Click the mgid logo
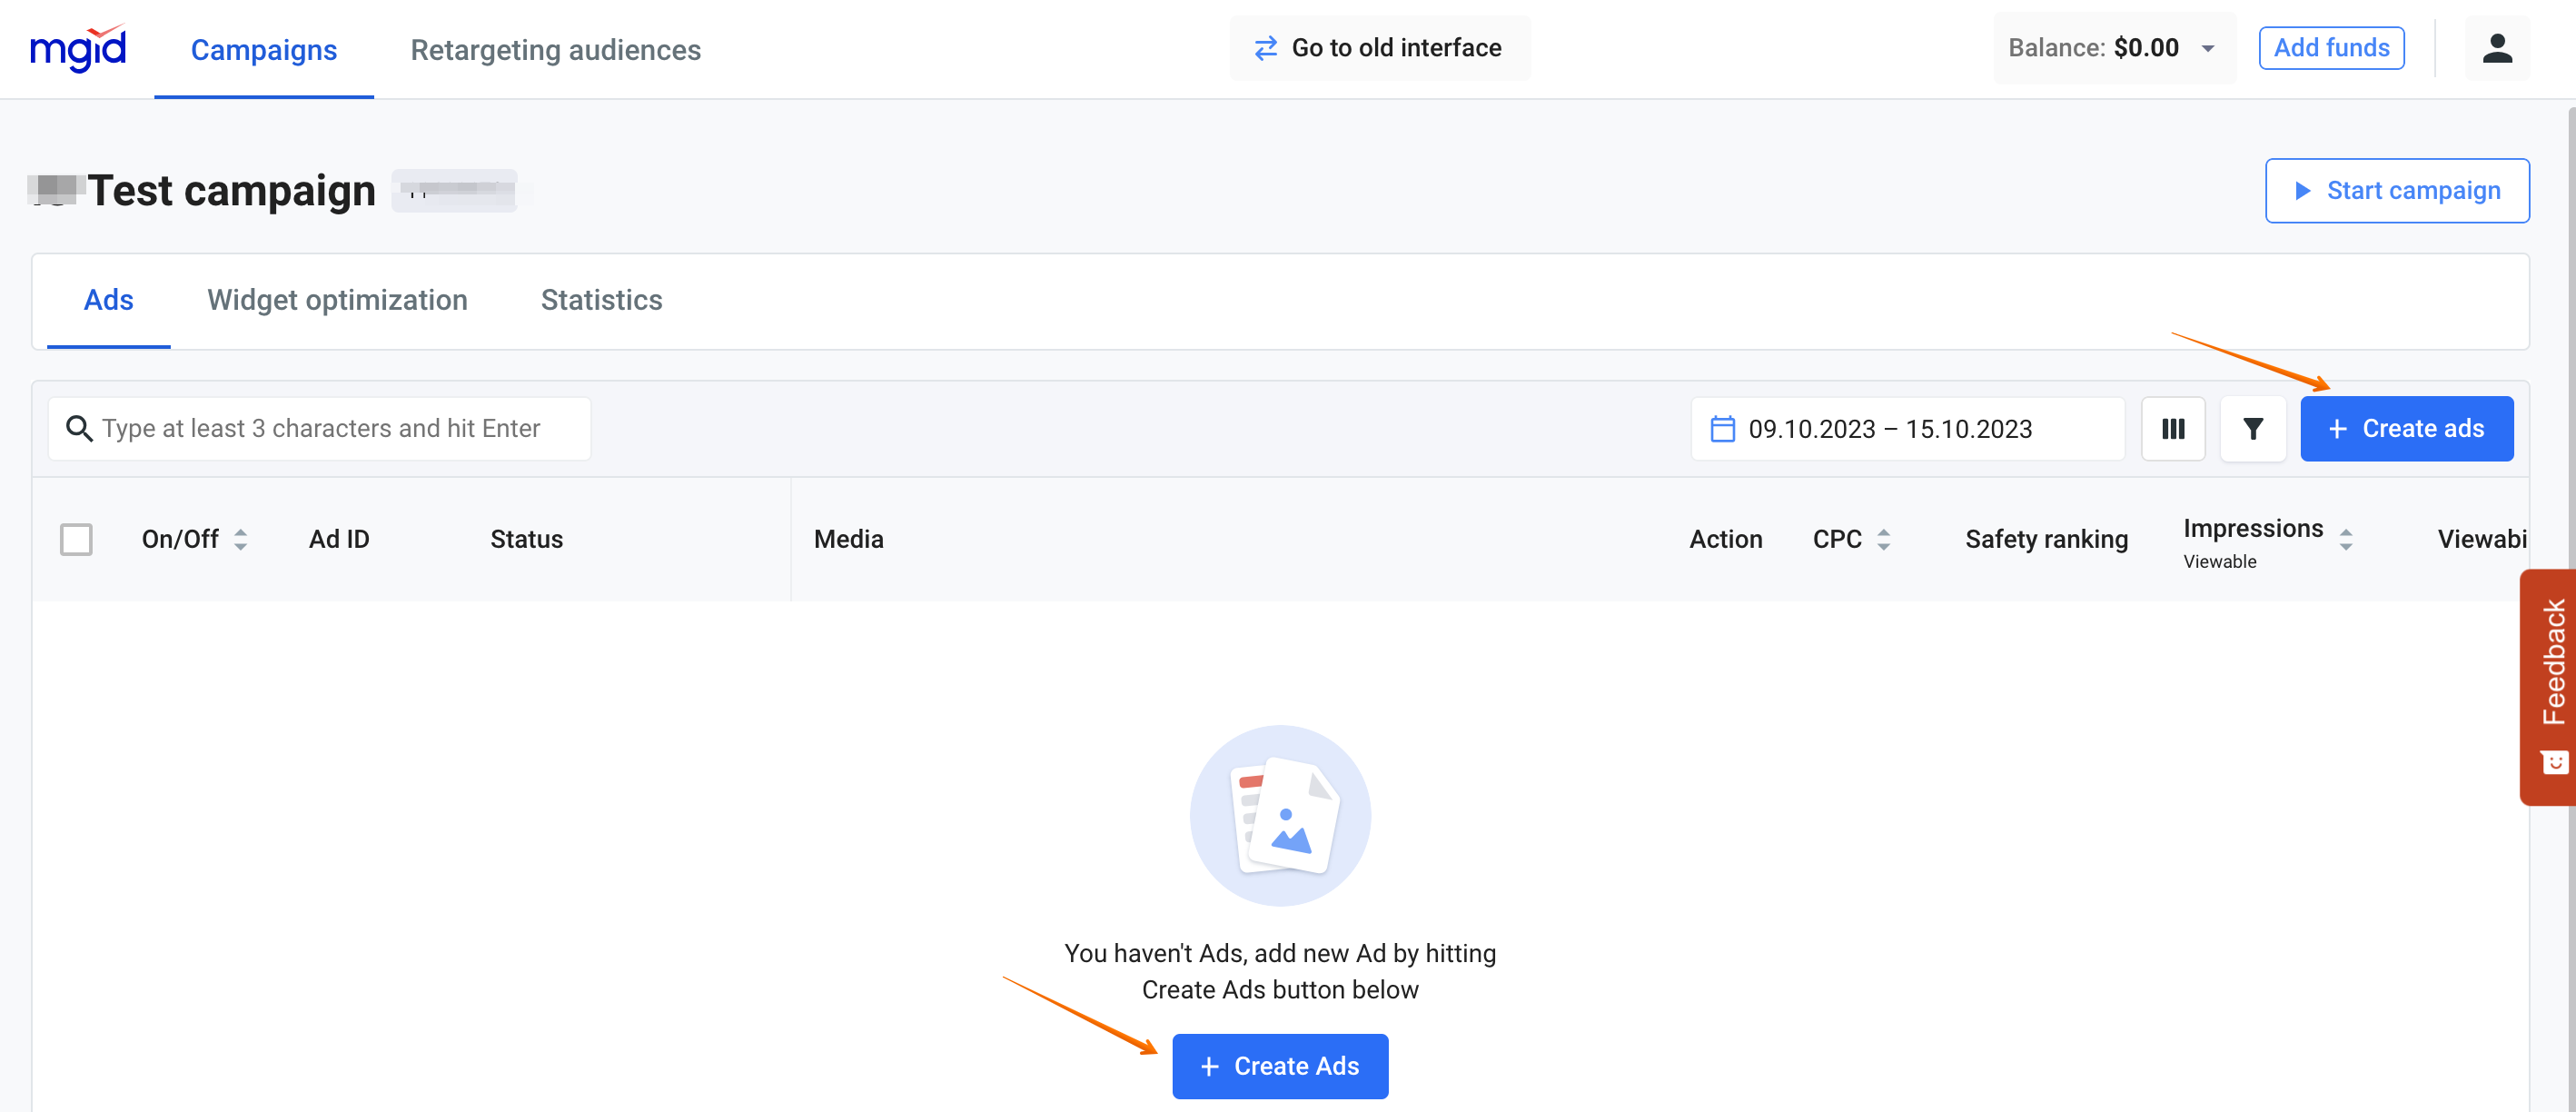The image size is (2576, 1112). (78, 48)
